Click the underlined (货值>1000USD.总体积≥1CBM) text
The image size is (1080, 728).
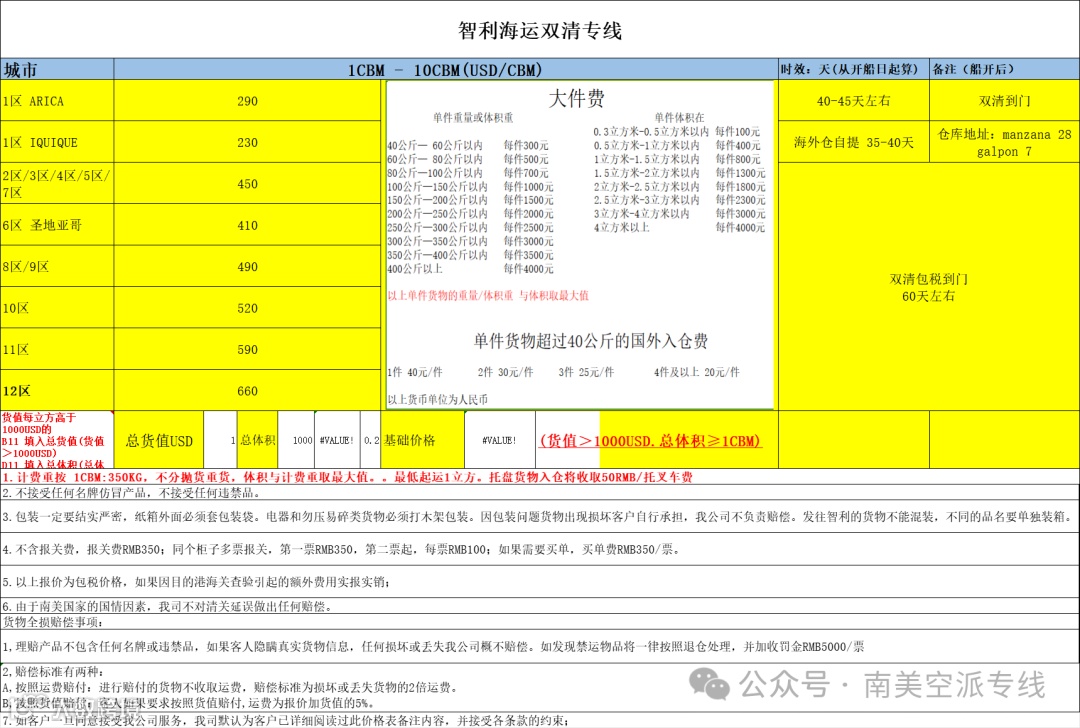650,441
